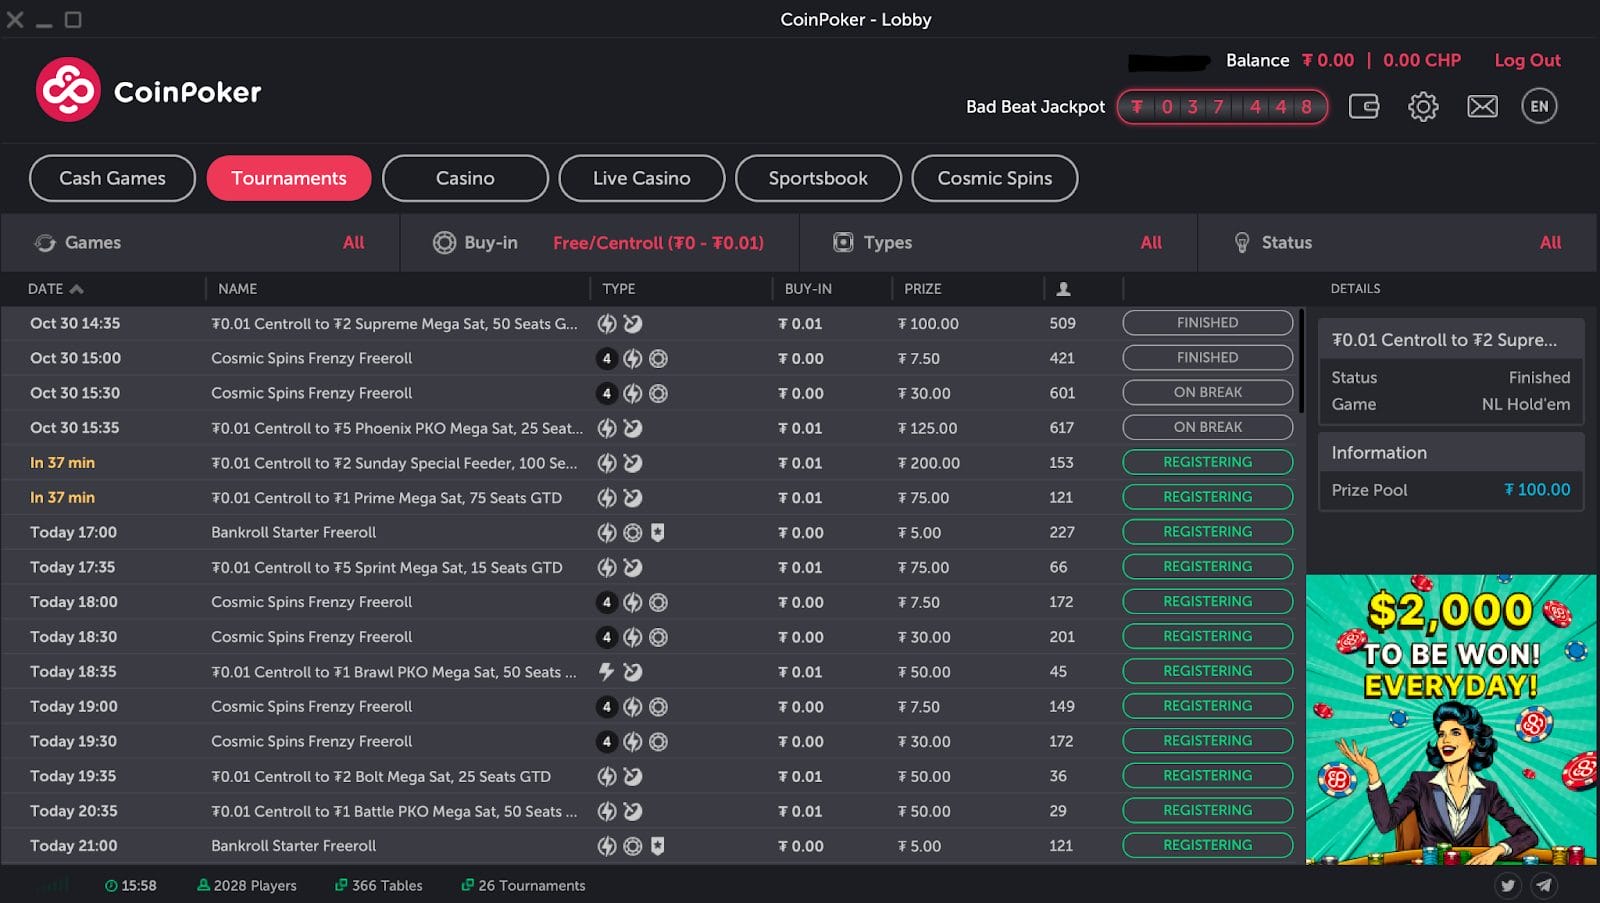Change language with the EN icon
Viewport: 1600px width, 903px height.
[x=1539, y=106]
